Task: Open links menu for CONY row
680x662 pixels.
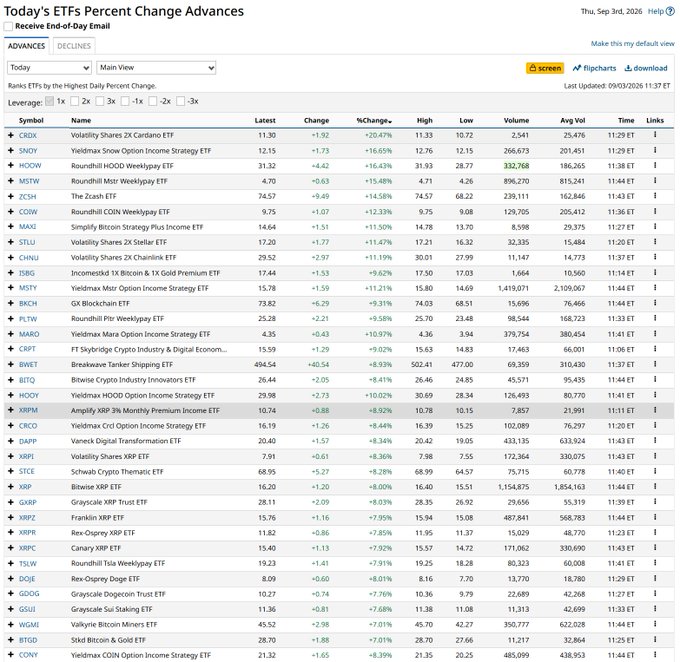Action: click(655, 655)
